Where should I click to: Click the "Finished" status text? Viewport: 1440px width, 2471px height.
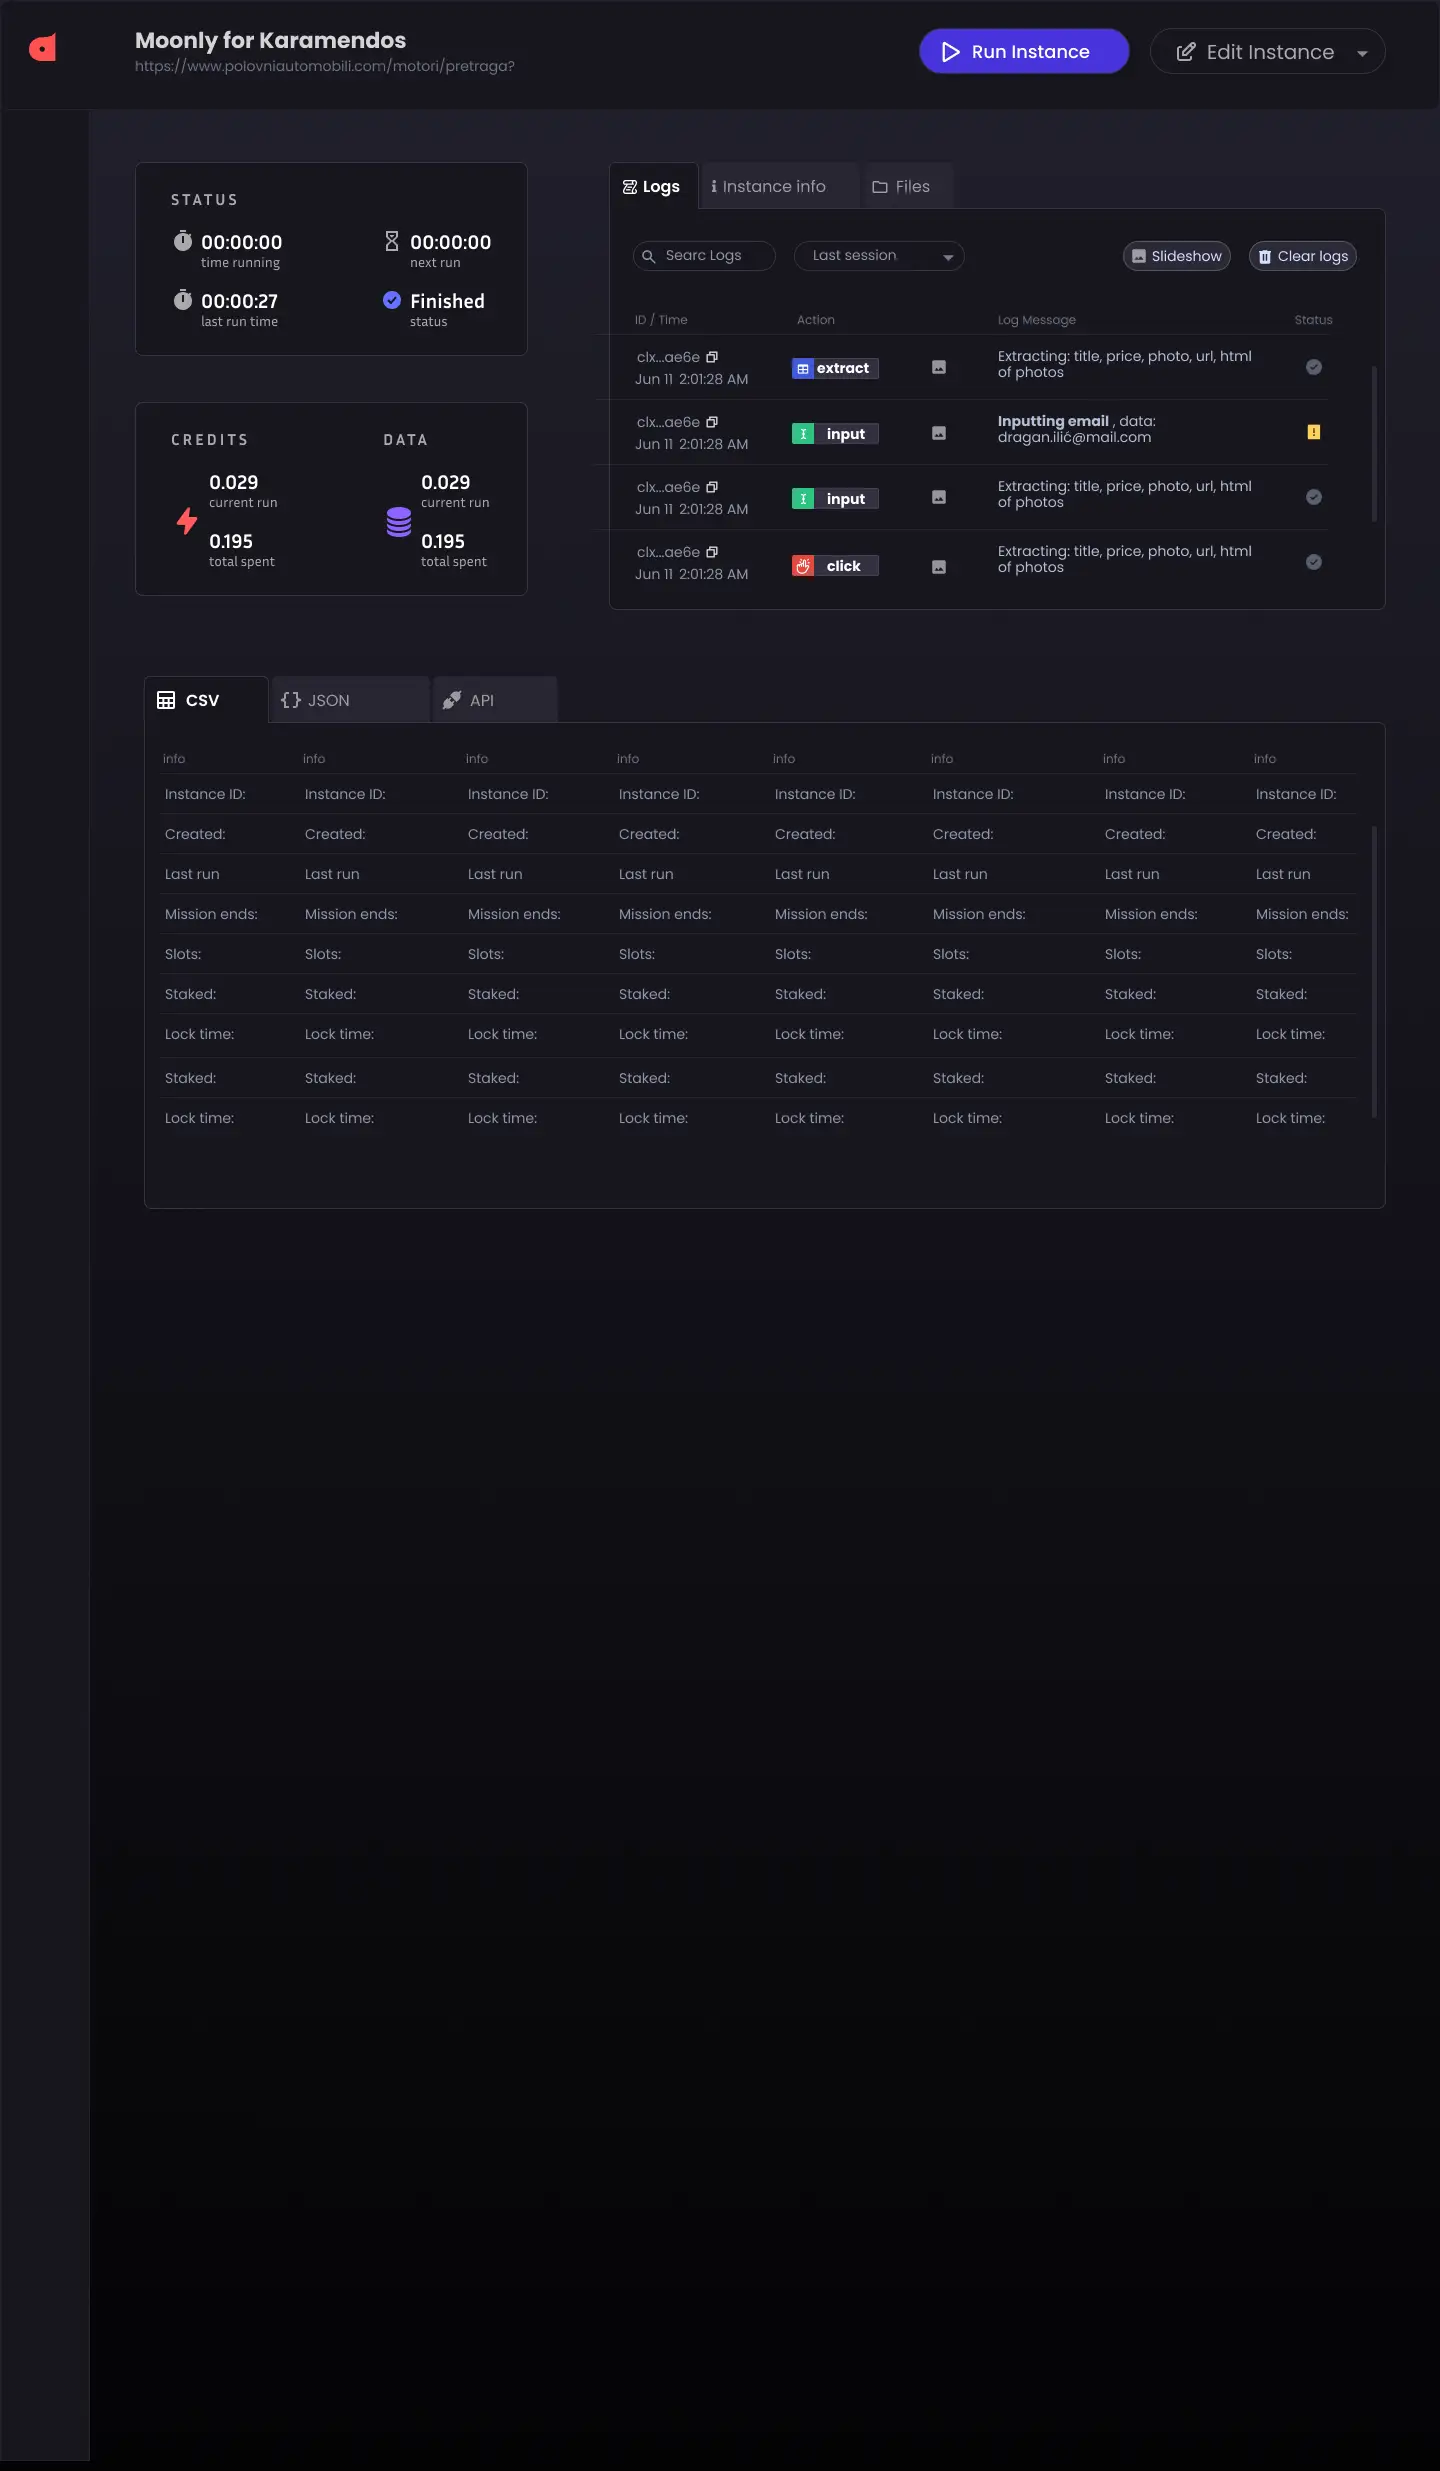447,301
